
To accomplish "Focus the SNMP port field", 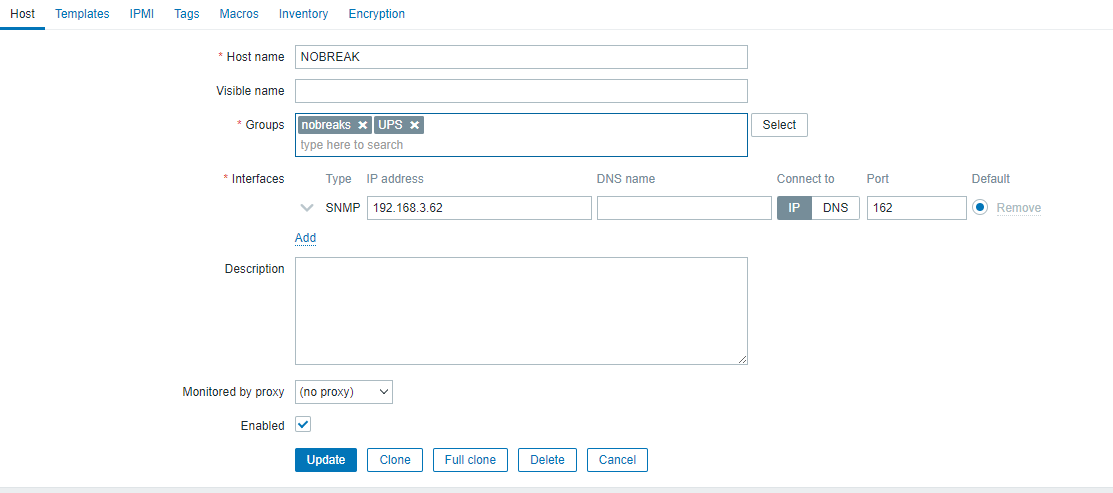I will coord(916,208).
